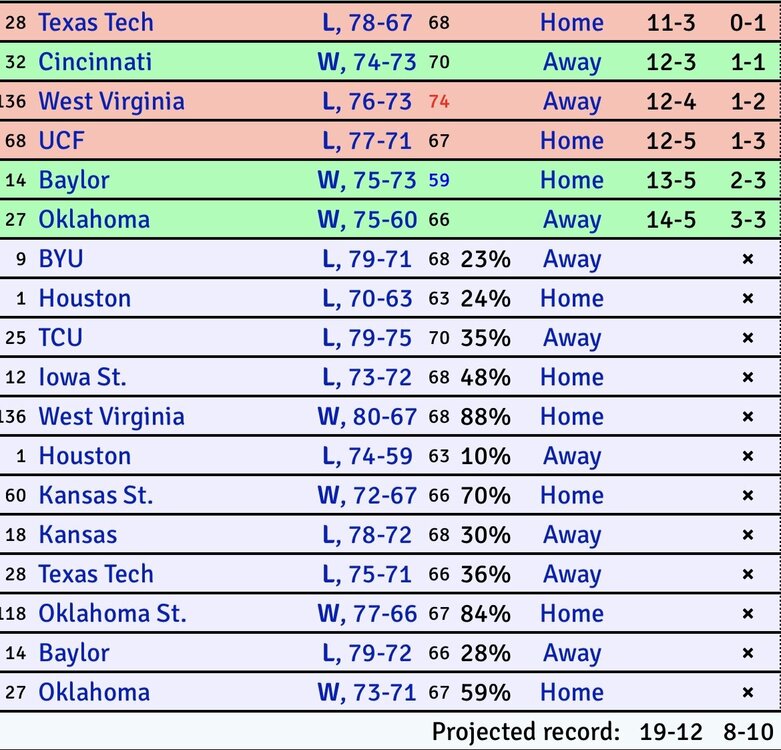Click Kansas team link in the 78-72 row
The width and height of the screenshot is (781, 750).
[77, 535]
